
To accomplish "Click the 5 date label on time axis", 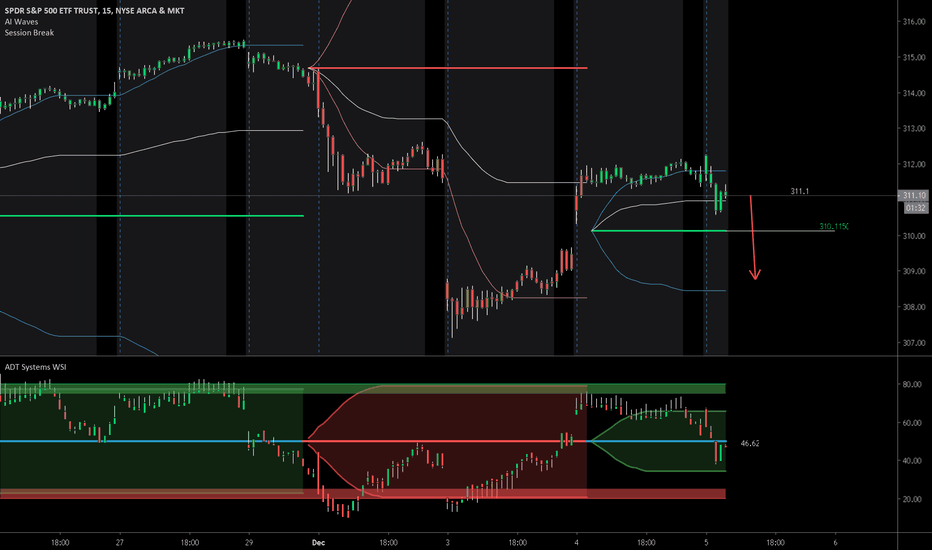I will tap(706, 542).
